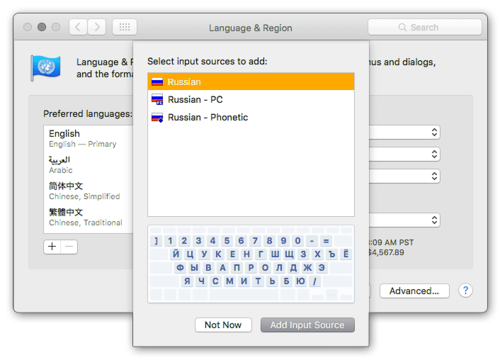Click the 5 key on keyboard preview
The width and height of the screenshot is (500, 360).
pyautogui.click(x=227, y=240)
